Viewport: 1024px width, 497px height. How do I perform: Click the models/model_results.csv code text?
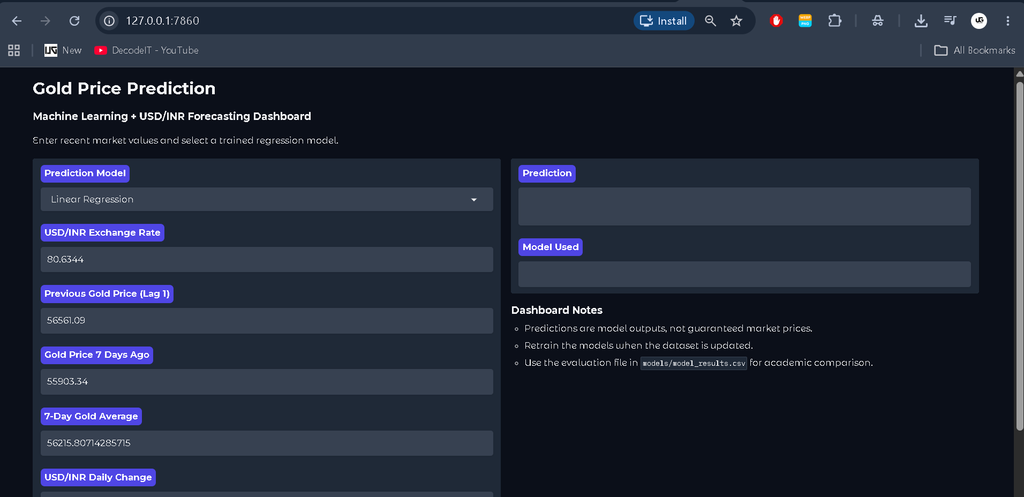[694, 363]
